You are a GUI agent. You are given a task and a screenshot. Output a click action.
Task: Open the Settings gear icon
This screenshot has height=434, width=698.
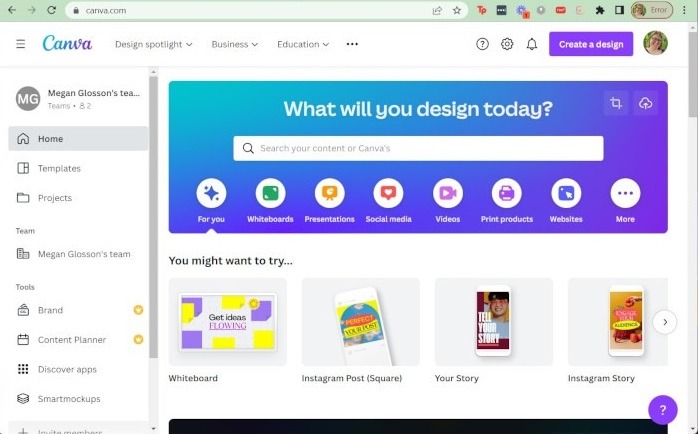pos(507,44)
